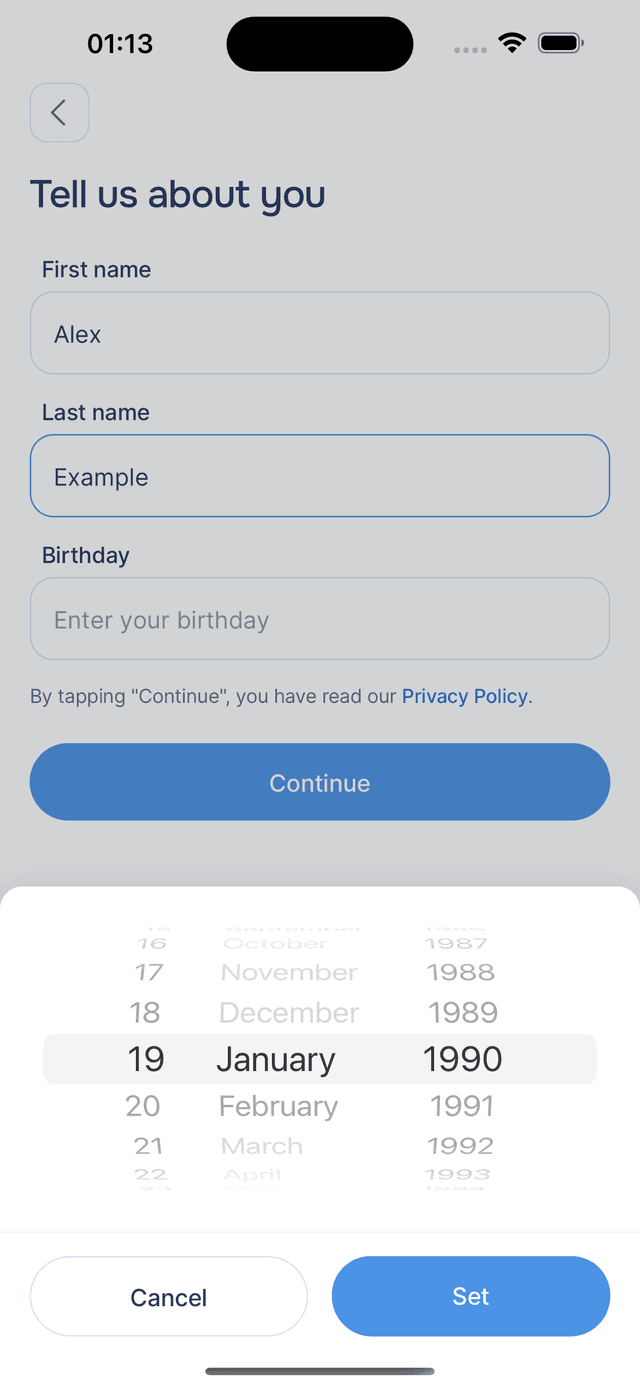Open the Privacy Policy link
640x1387 pixels.
tap(464, 696)
